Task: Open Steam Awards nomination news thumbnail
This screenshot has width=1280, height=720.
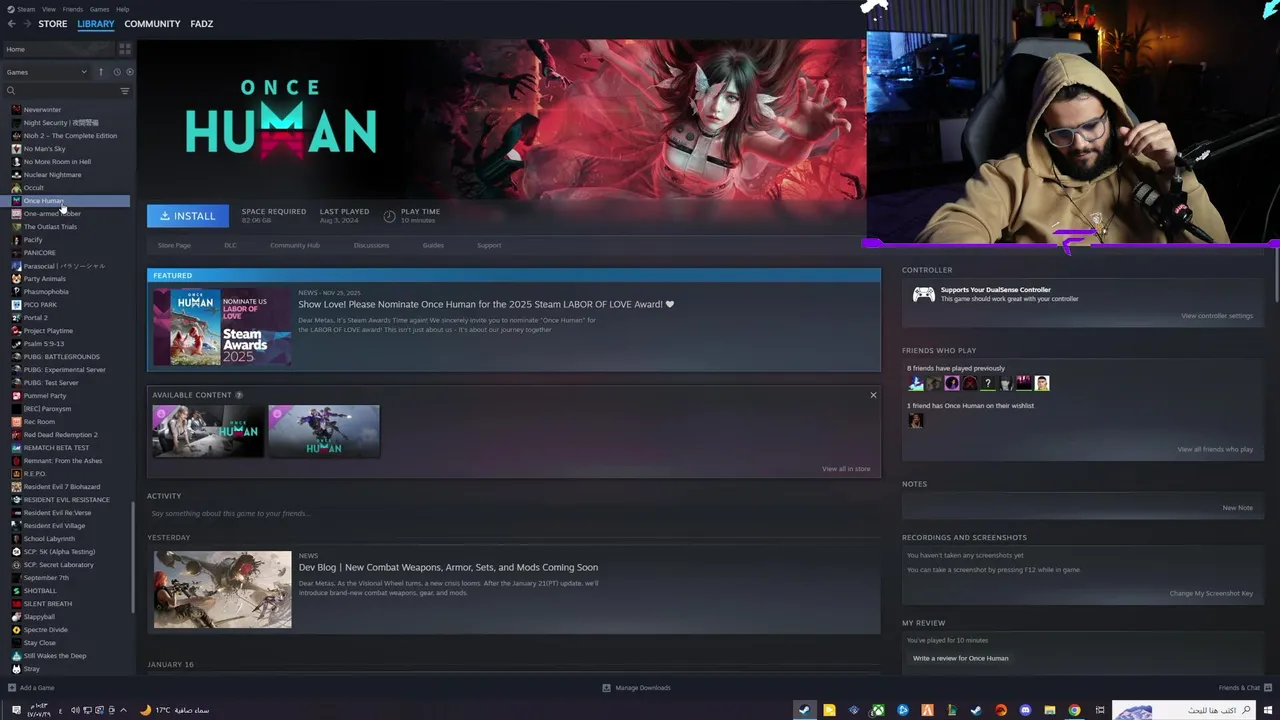Action: click(x=222, y=326)
